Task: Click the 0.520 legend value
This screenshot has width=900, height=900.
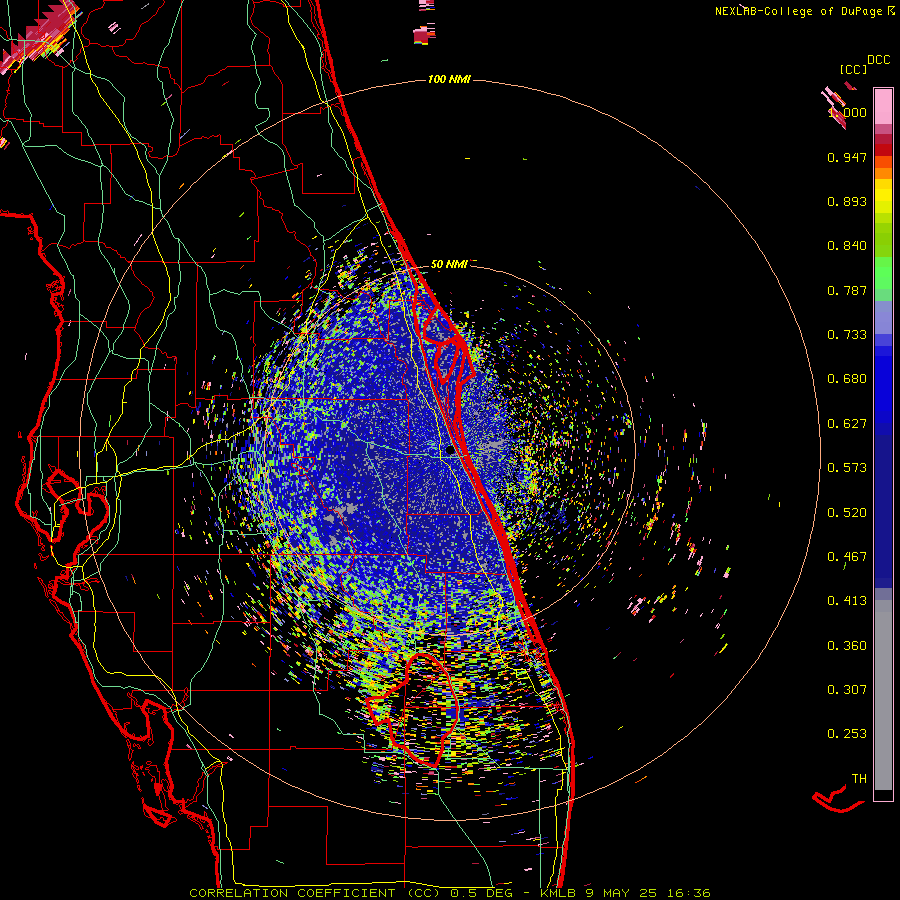Action: tap(847, 513)
